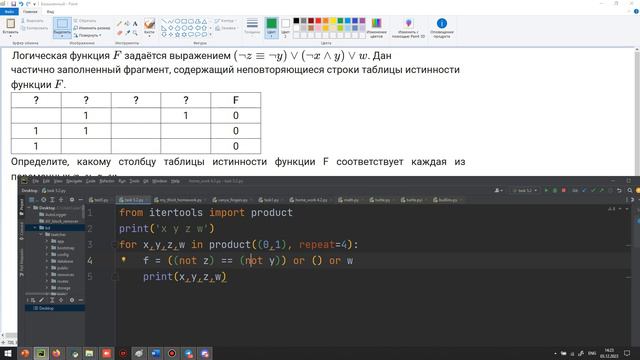
Task: Select the public folder in project tree
Action: tap(60, 268)
